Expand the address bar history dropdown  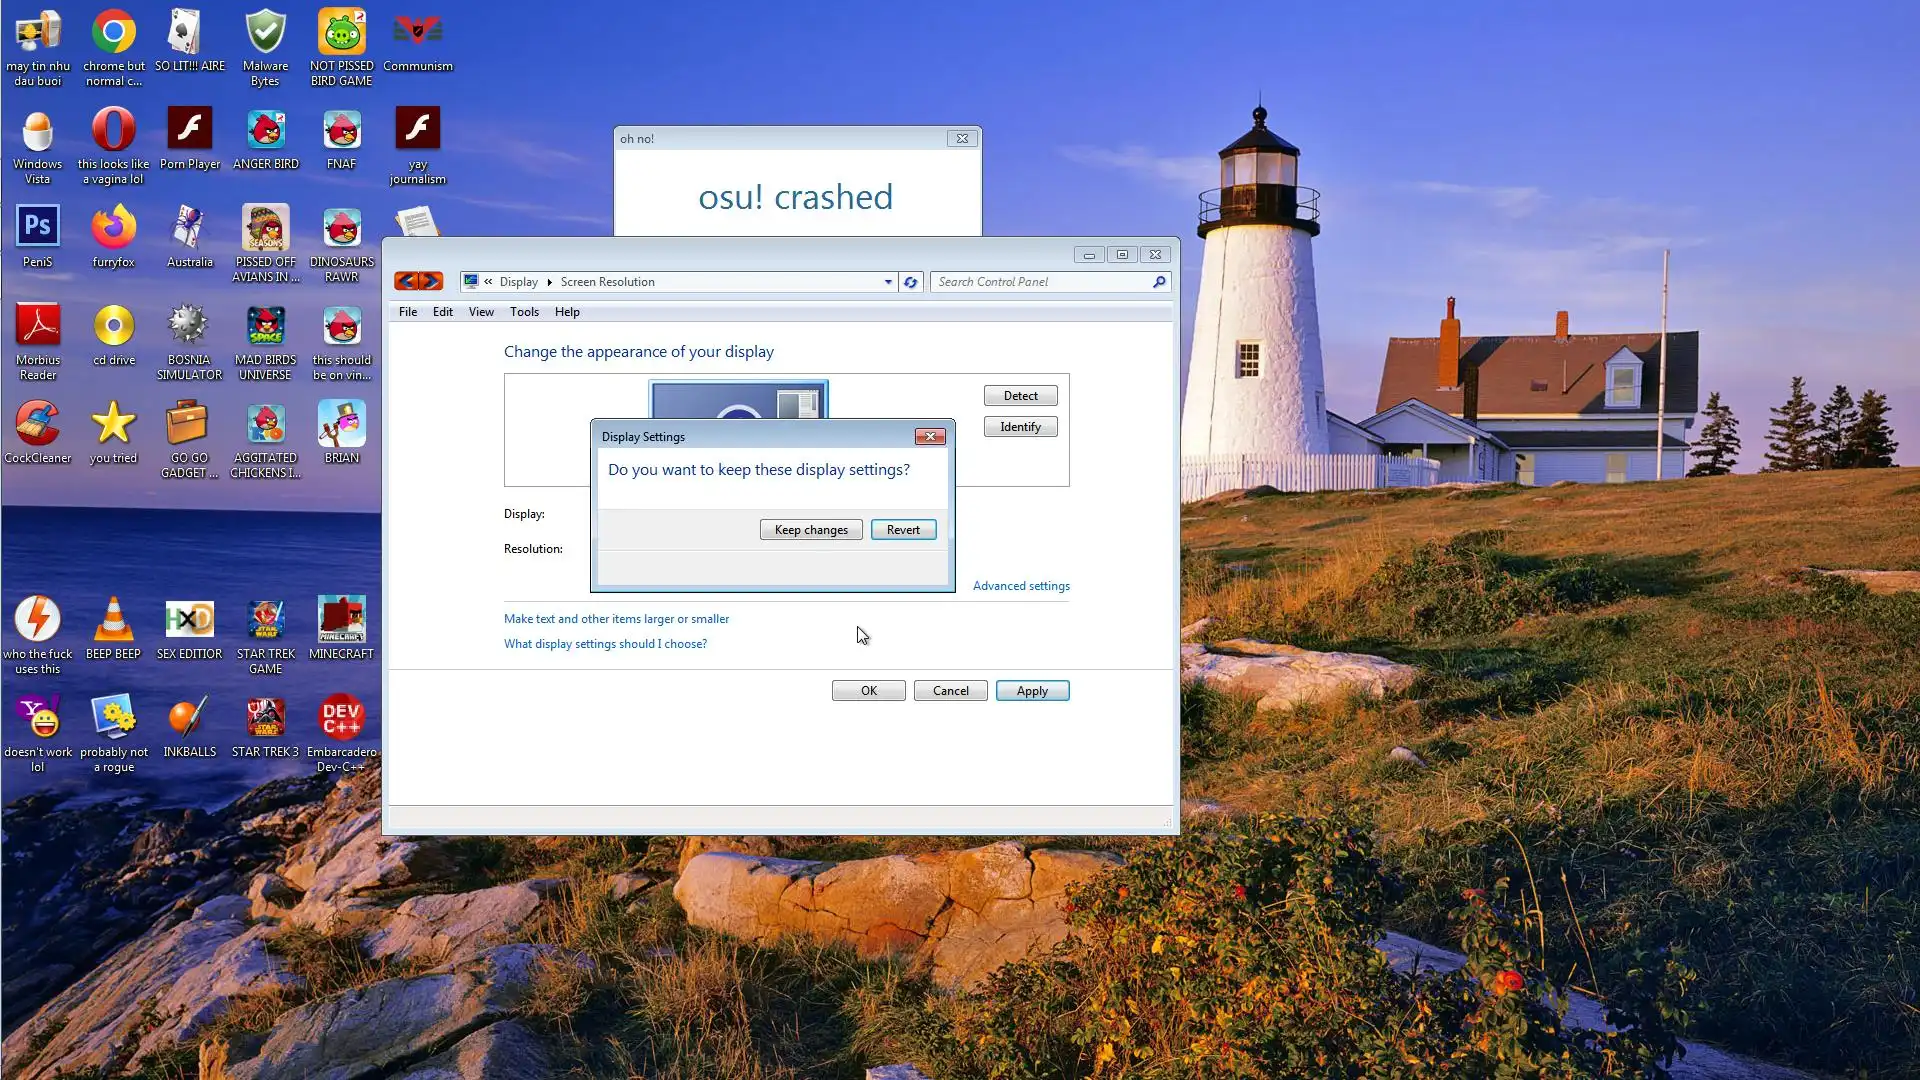888,282
